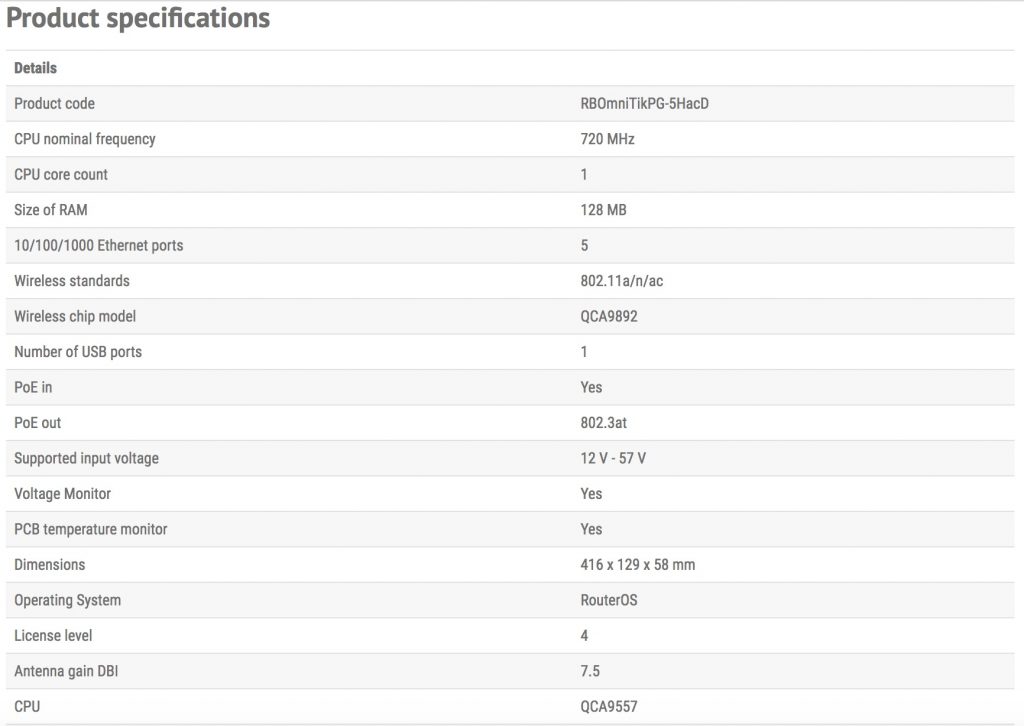Click the 720 MHz value
This screenshot has height=726, width=1024.
click(x=607, y=139)
